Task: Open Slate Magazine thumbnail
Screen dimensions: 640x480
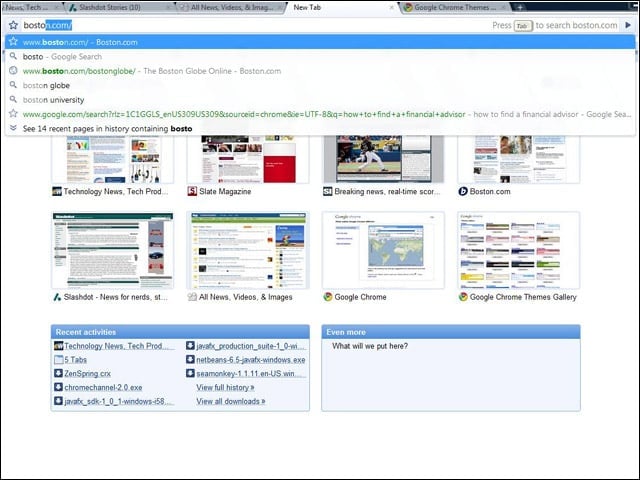Action: click(248, 159)
